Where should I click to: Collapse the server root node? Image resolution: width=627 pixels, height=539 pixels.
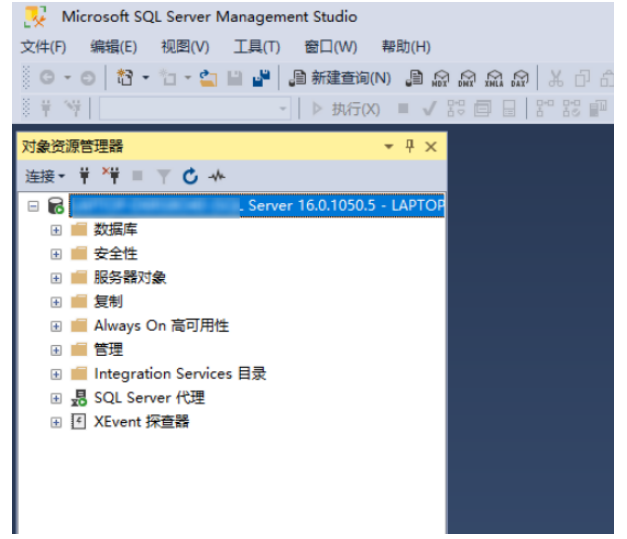[33, 206]
